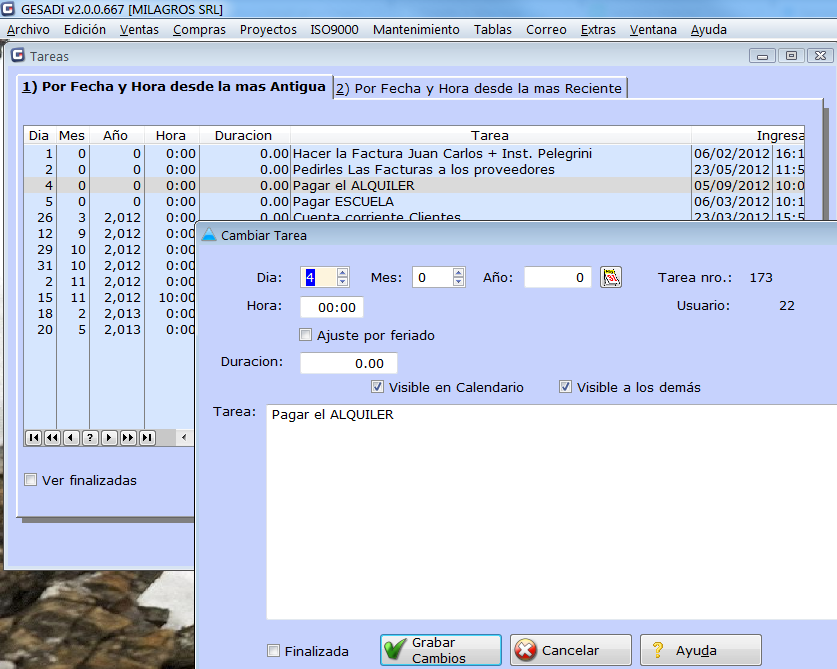Jump back a page of task records
The width and height of the screenshot is (837, 669).
[52, 438]
